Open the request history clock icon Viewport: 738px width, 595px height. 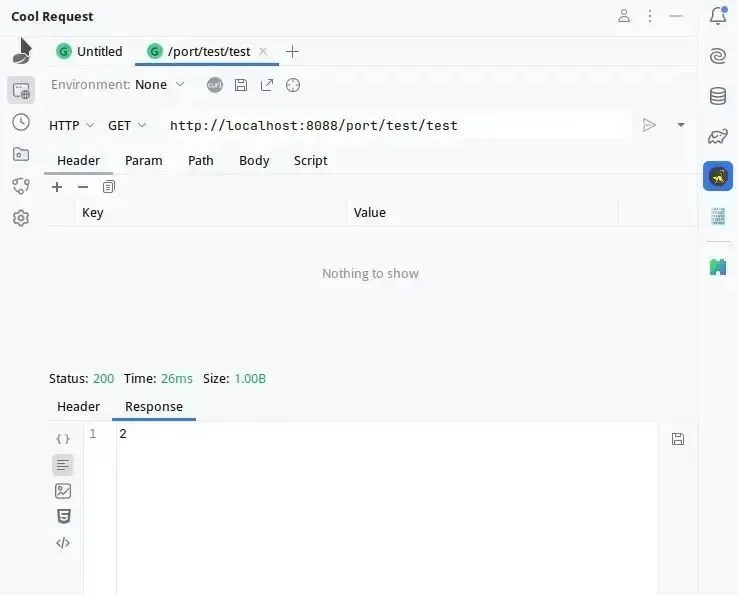pyautogui.click(x=21, y=122)
